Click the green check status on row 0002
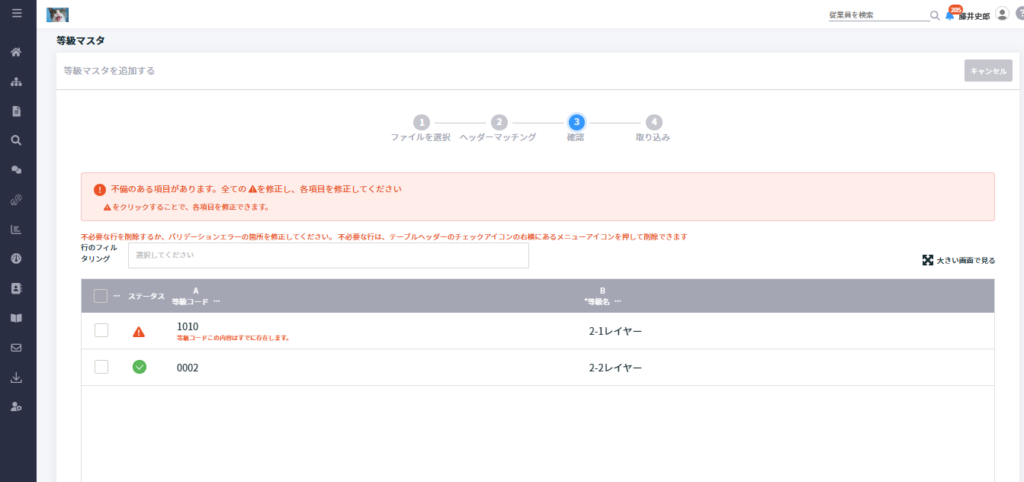 139,367
